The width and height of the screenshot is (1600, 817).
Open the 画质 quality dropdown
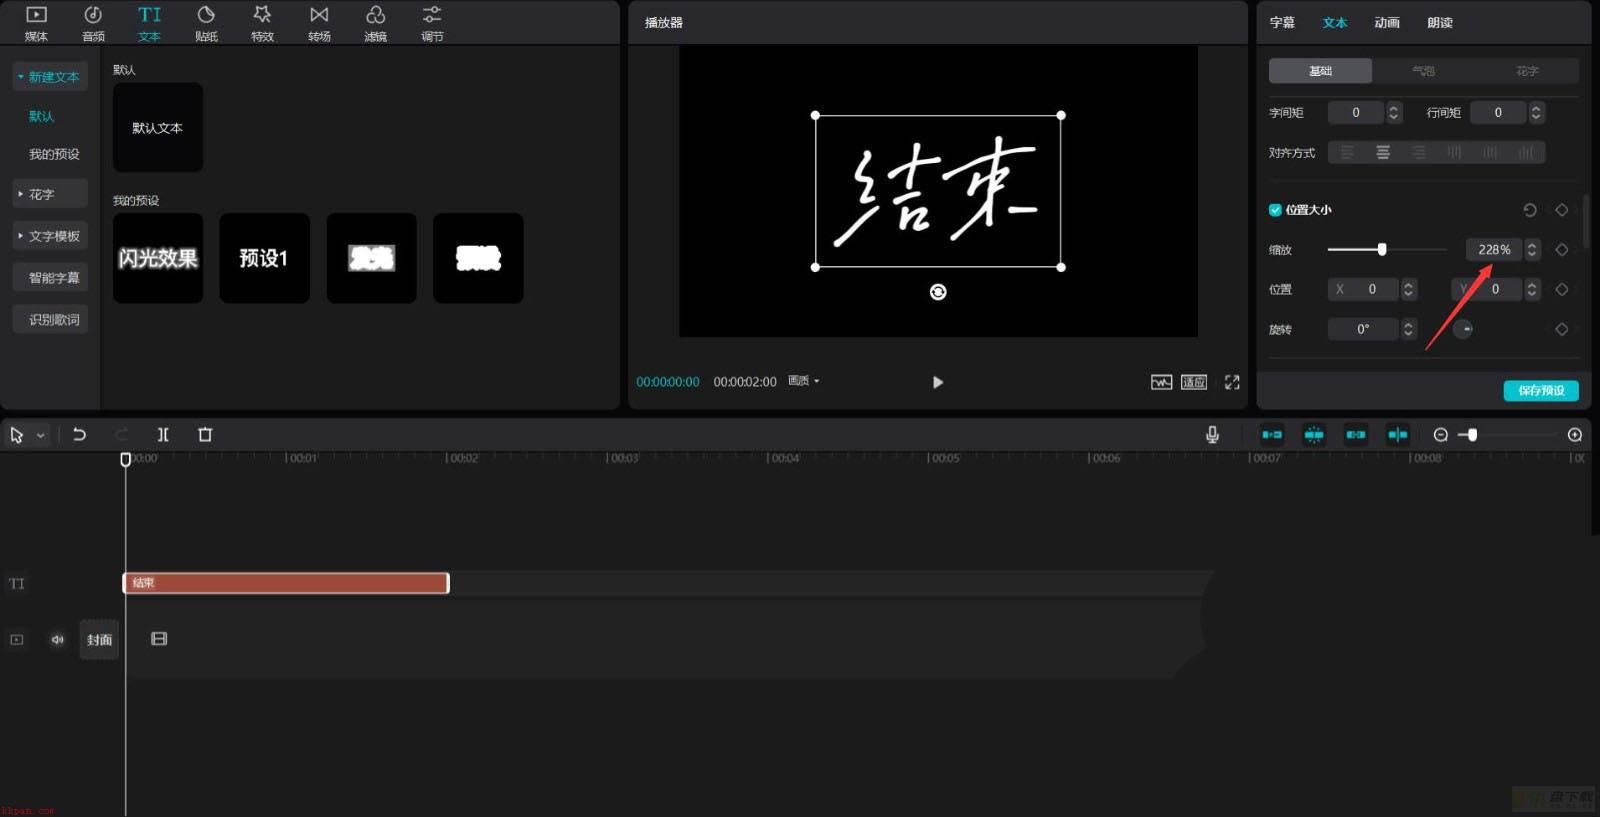coord(803,381)
